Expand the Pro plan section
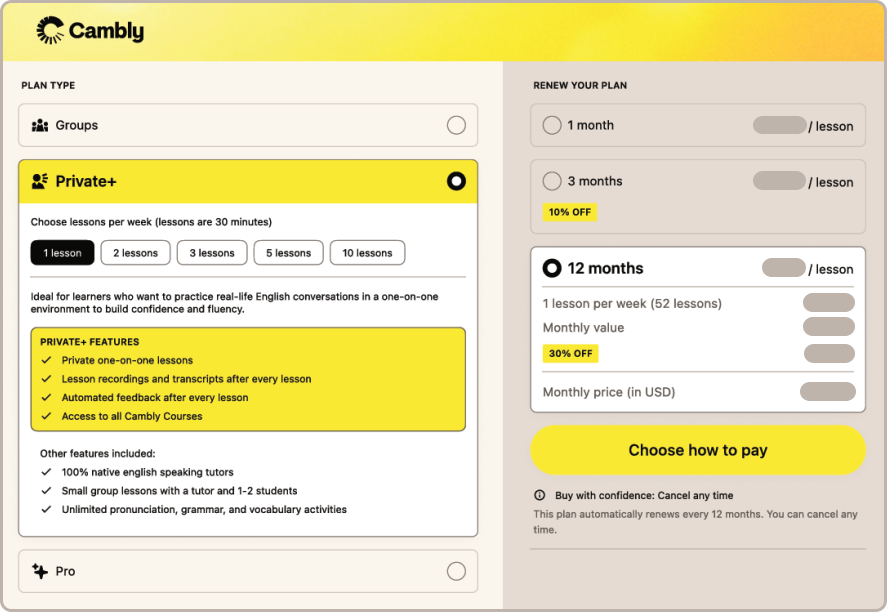Viewport: 887px width, 612px height. [x=248, y=571]
